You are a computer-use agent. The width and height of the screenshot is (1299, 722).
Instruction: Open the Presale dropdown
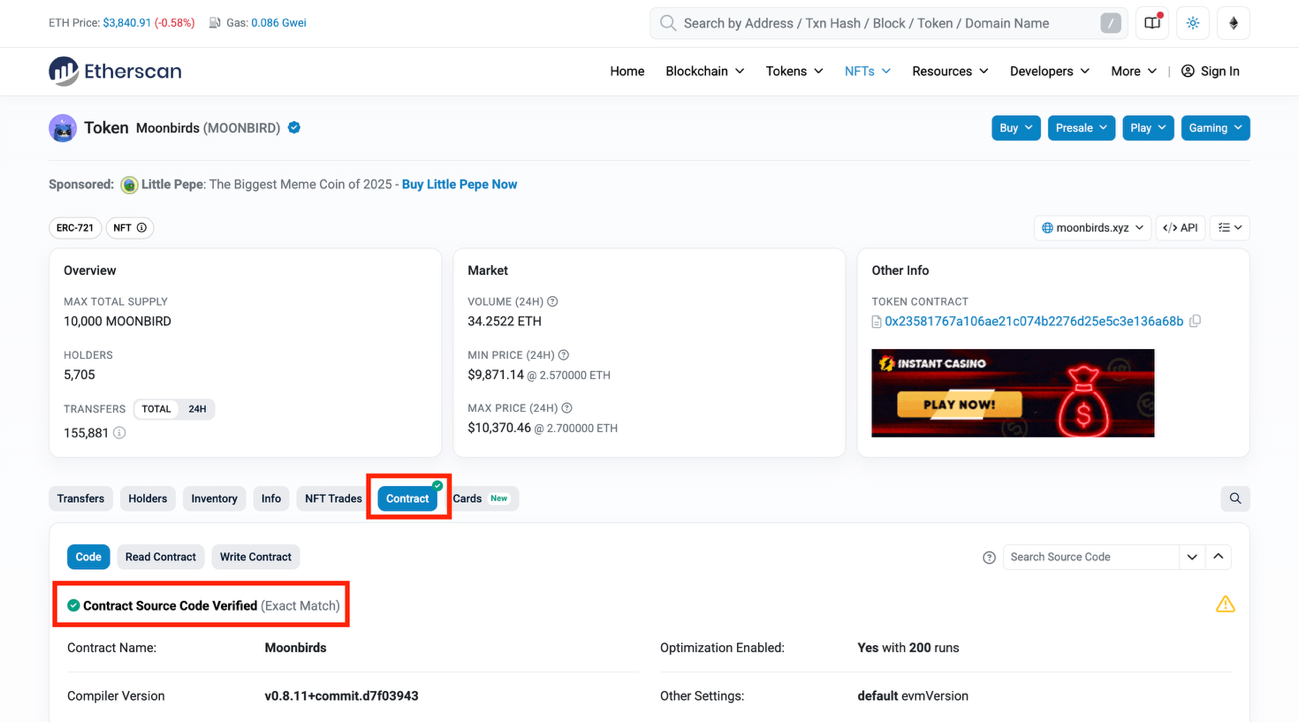click(x=1081, y=128)
